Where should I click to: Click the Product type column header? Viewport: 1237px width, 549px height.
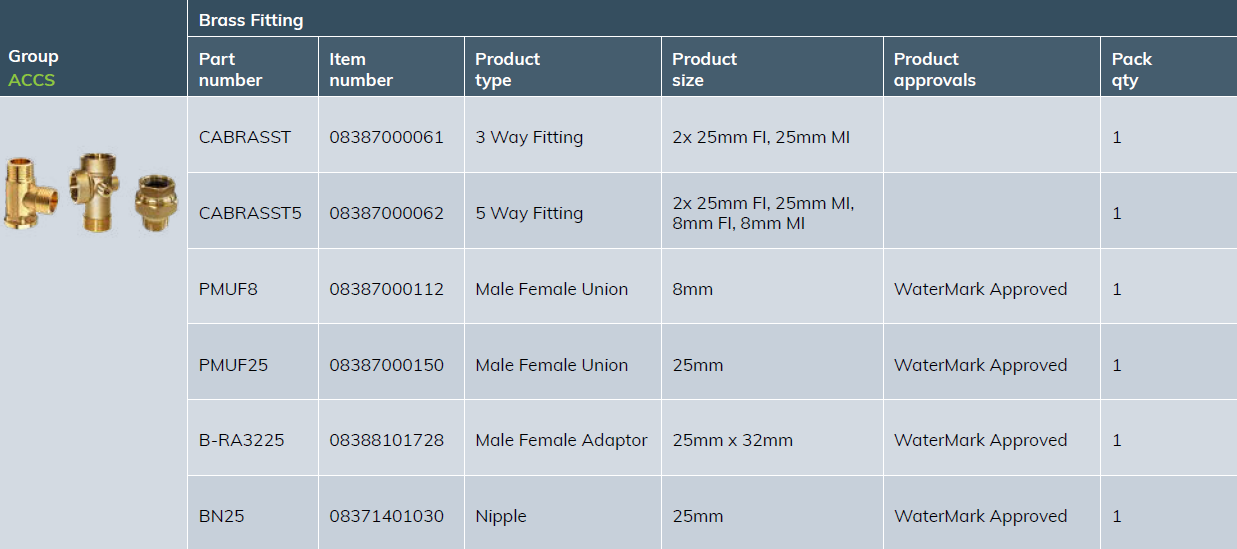point(507,69)
